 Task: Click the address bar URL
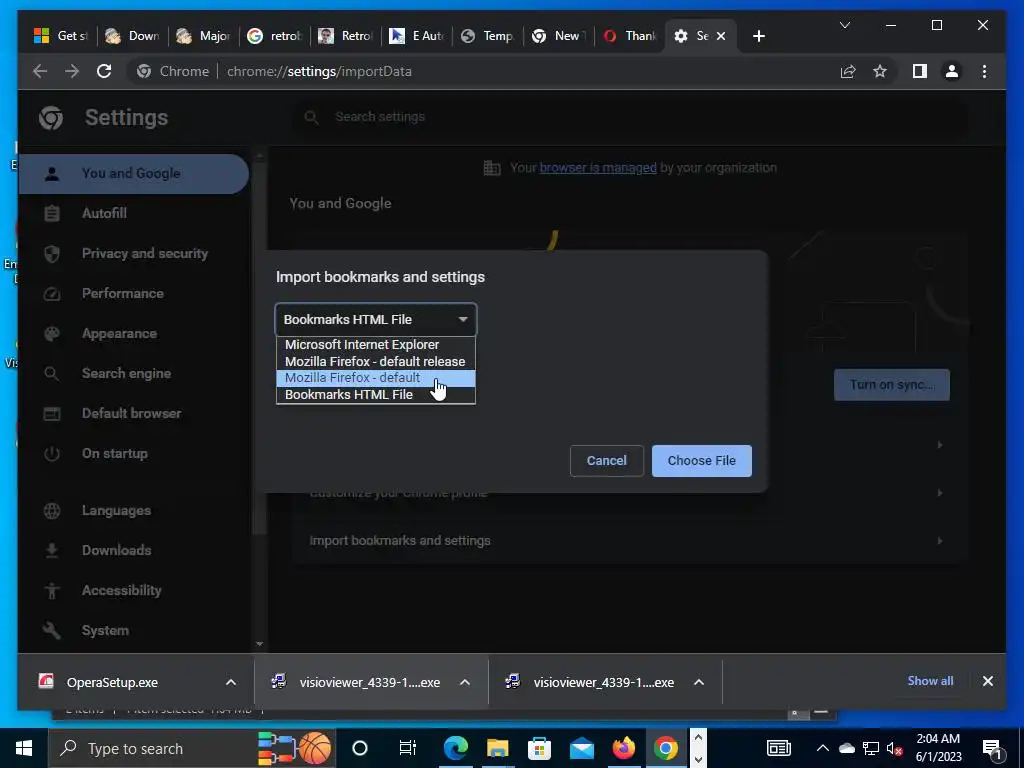(x=319, y=71)
